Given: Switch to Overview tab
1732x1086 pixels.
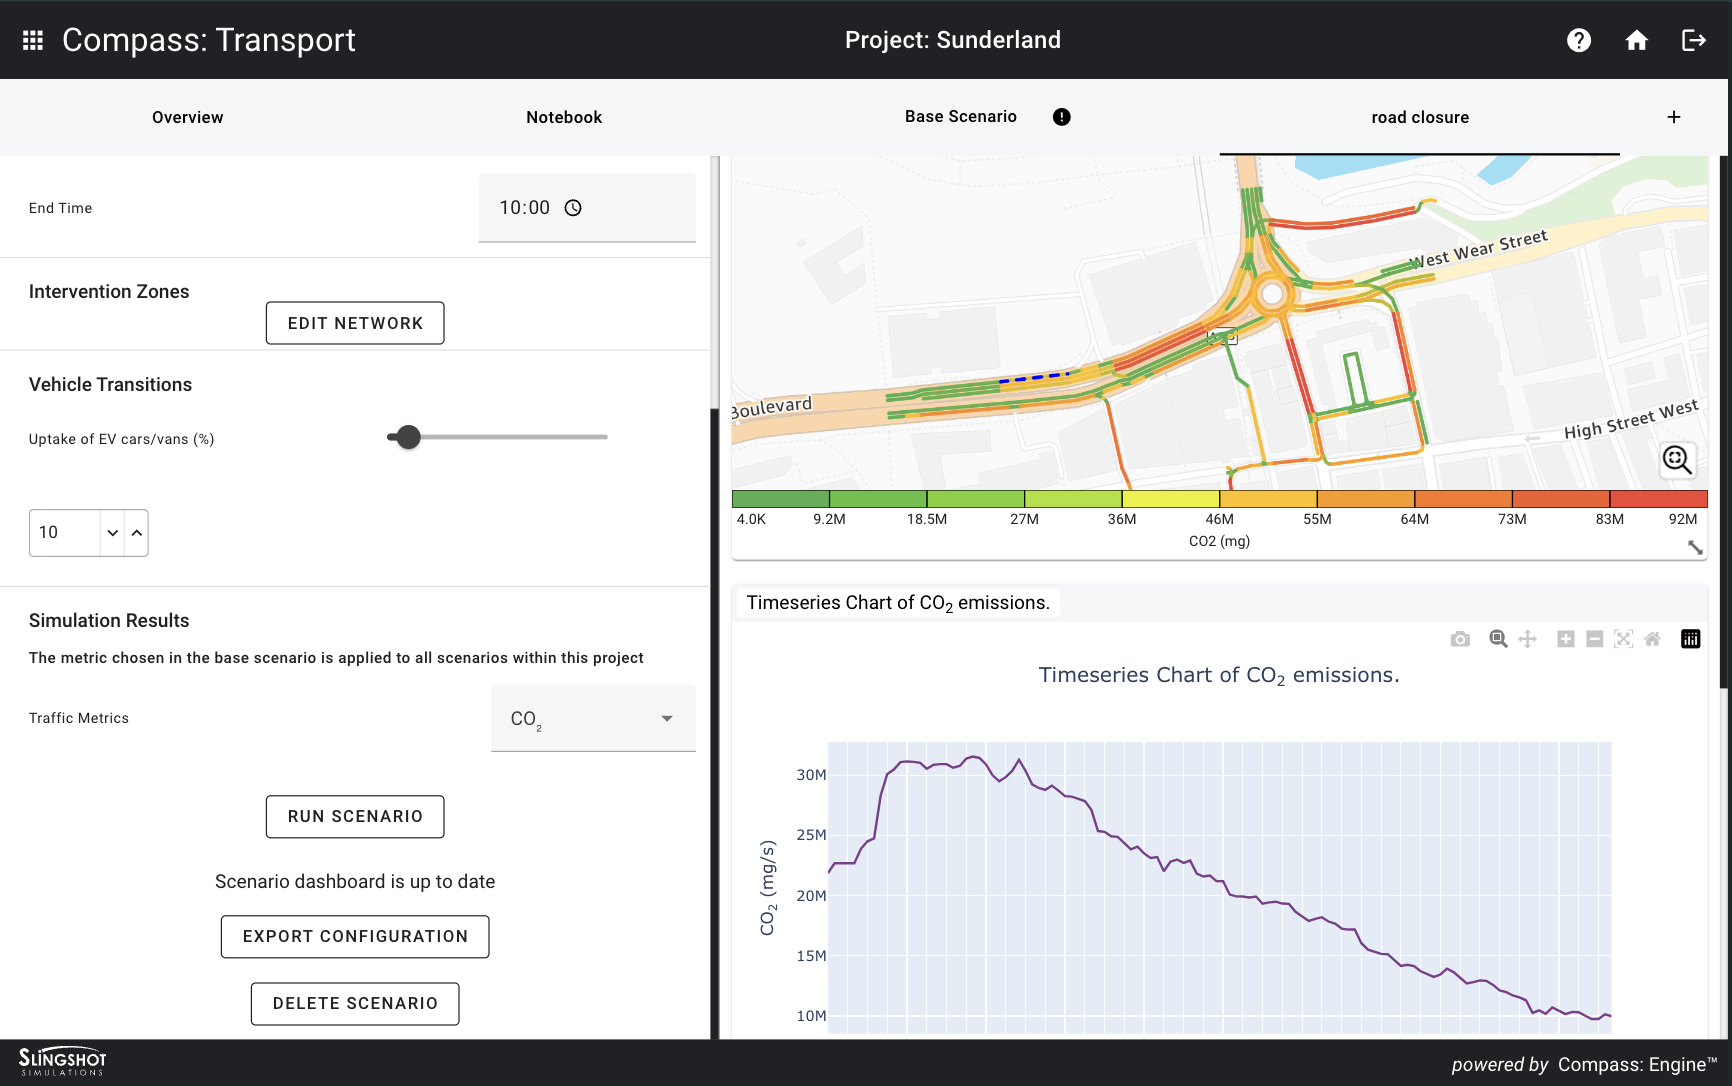Looking at the screenshot, I should pyautogui.click(x=188, y=117).
